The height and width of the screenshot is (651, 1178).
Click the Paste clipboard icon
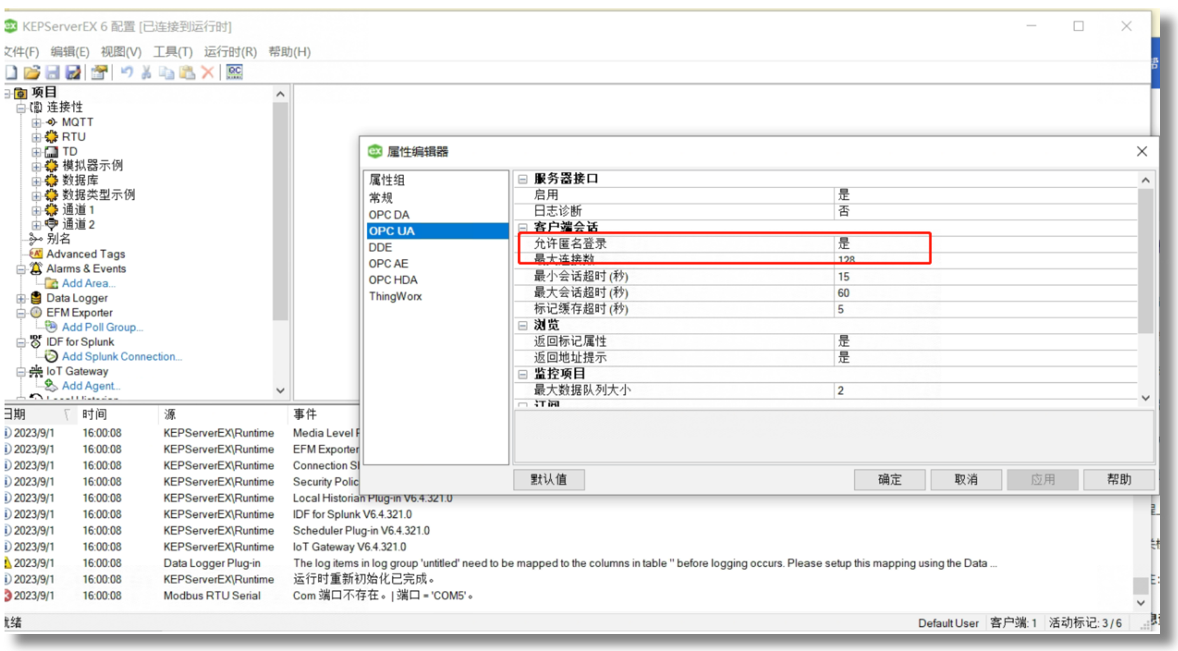pos(187,72)
